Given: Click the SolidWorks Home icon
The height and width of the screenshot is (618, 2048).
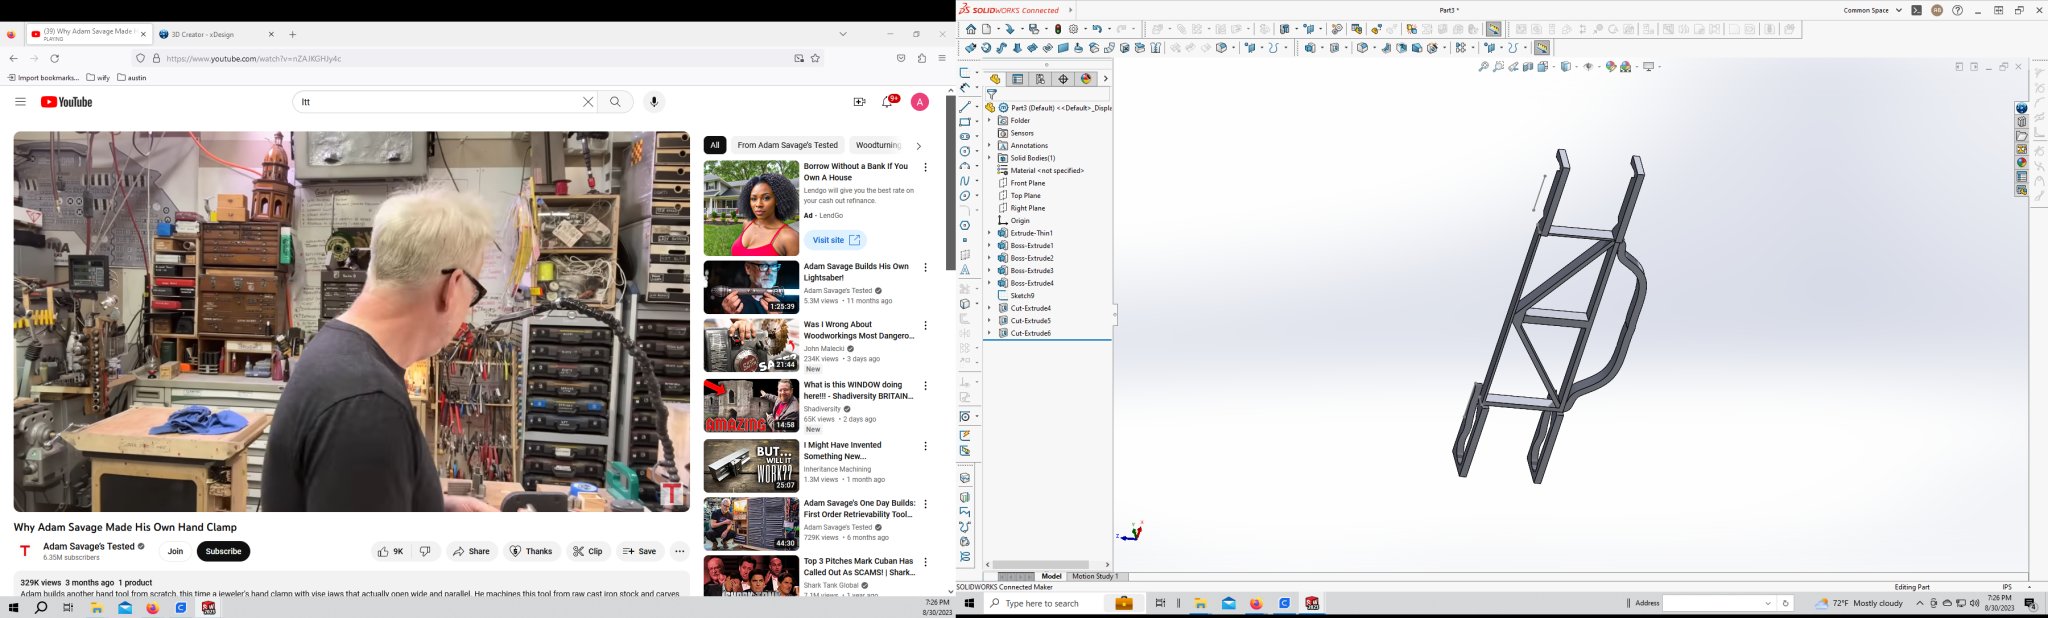Looking at the screenshot, I should (x=970, y=30).
